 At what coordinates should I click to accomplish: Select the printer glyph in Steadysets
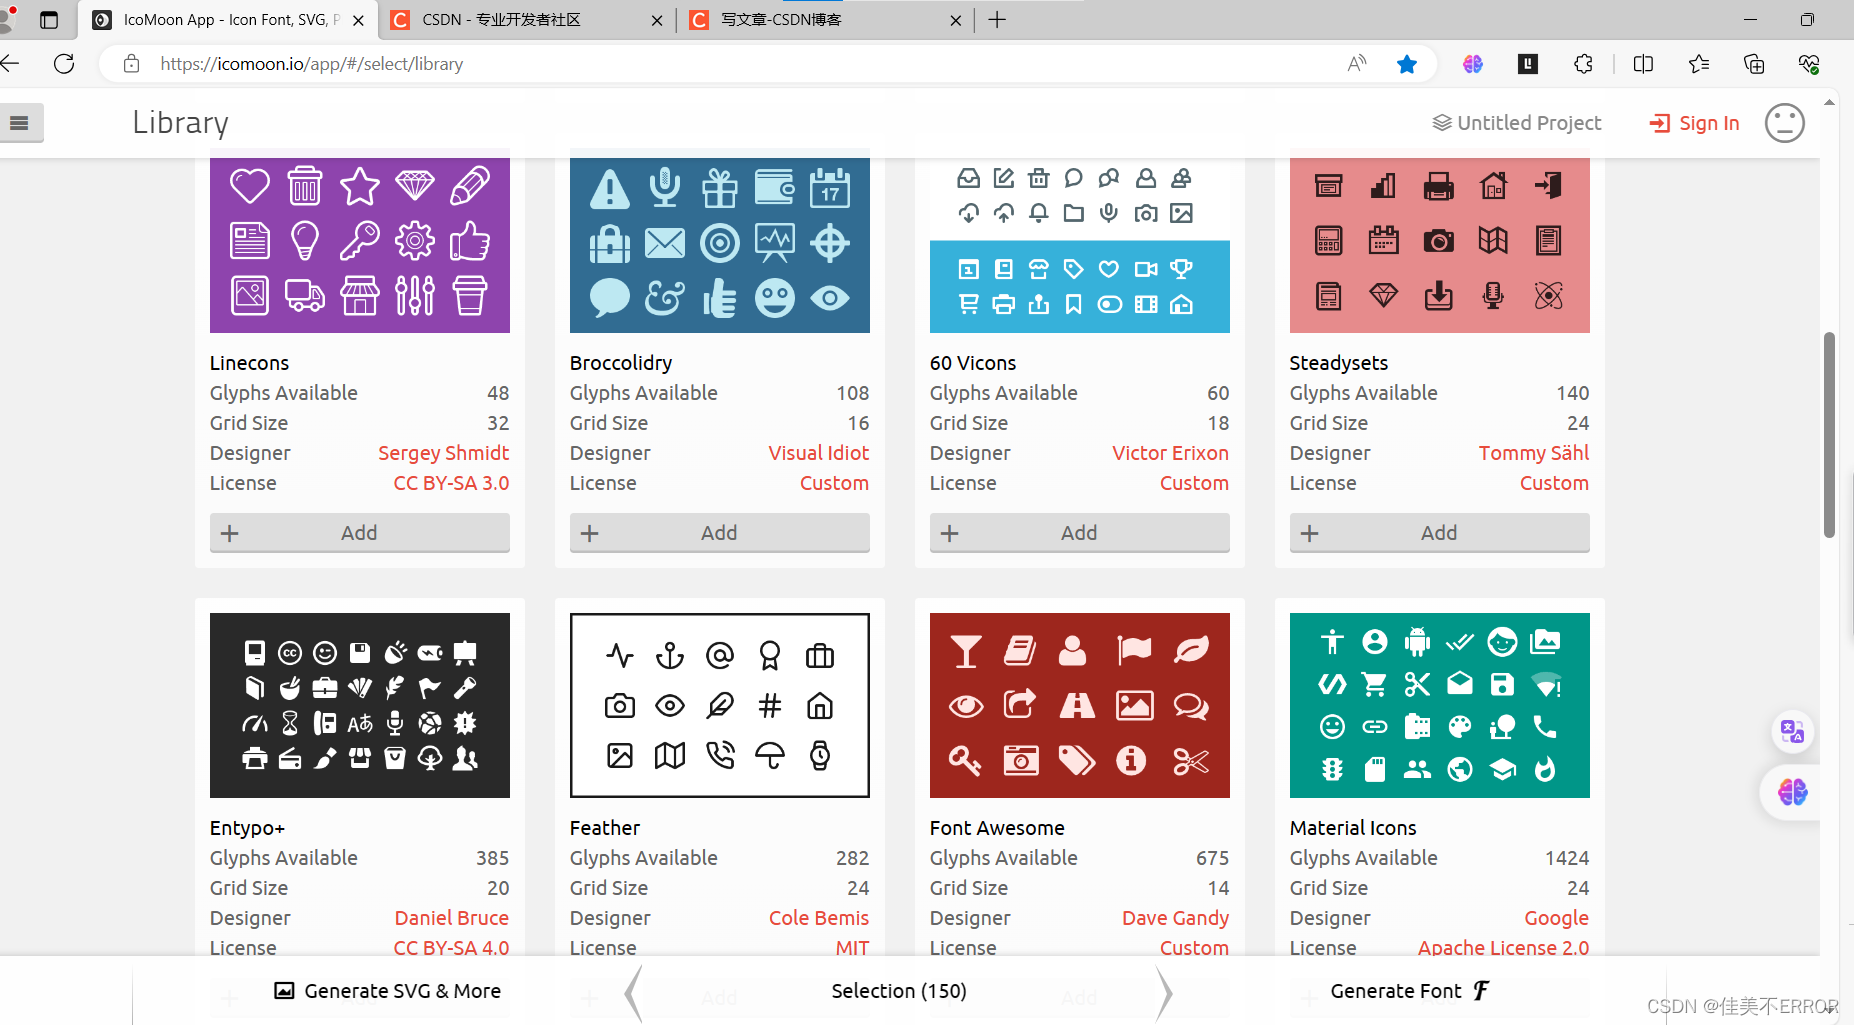pyautogui.click(x=1438, y=186)
